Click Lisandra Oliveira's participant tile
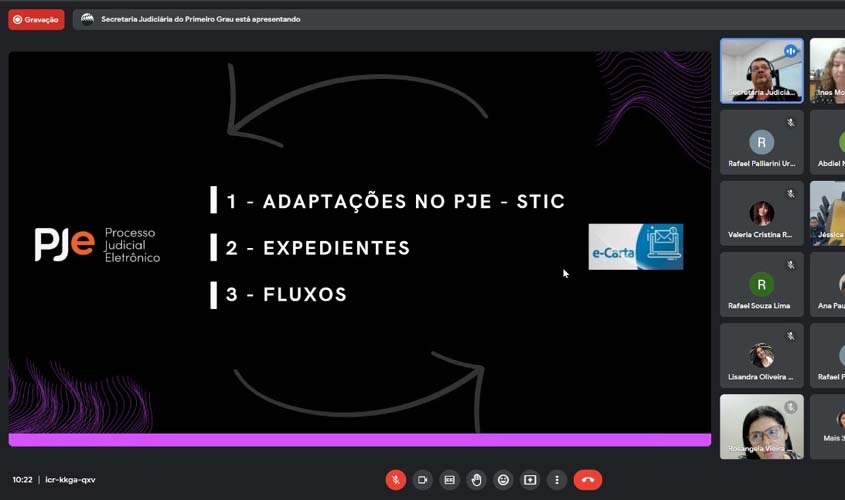This screenshot has height=500, width=845. [x=761, y=355]
